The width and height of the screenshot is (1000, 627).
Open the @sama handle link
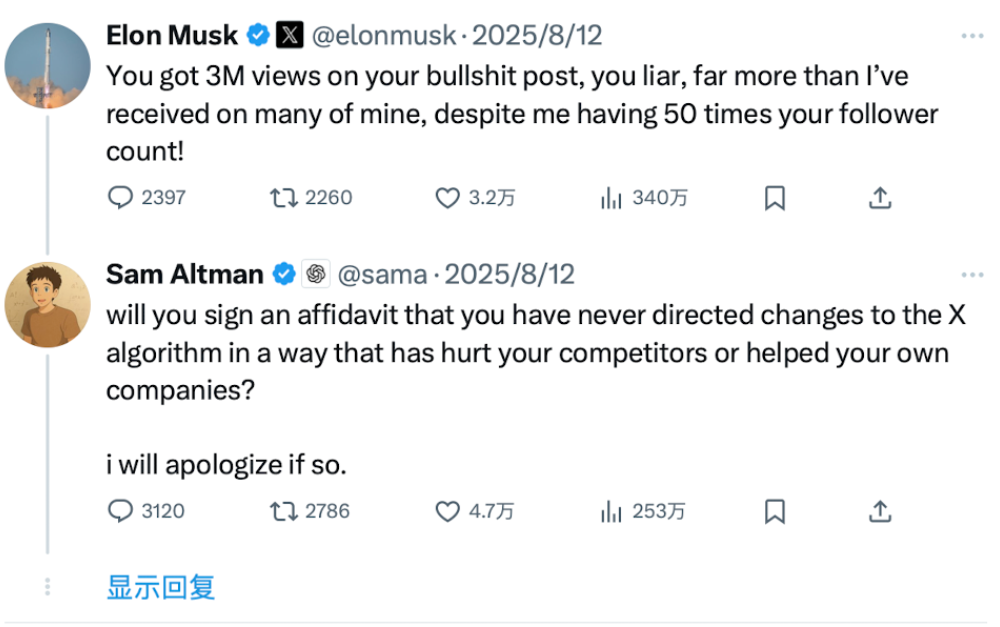(x=382, y=274)
